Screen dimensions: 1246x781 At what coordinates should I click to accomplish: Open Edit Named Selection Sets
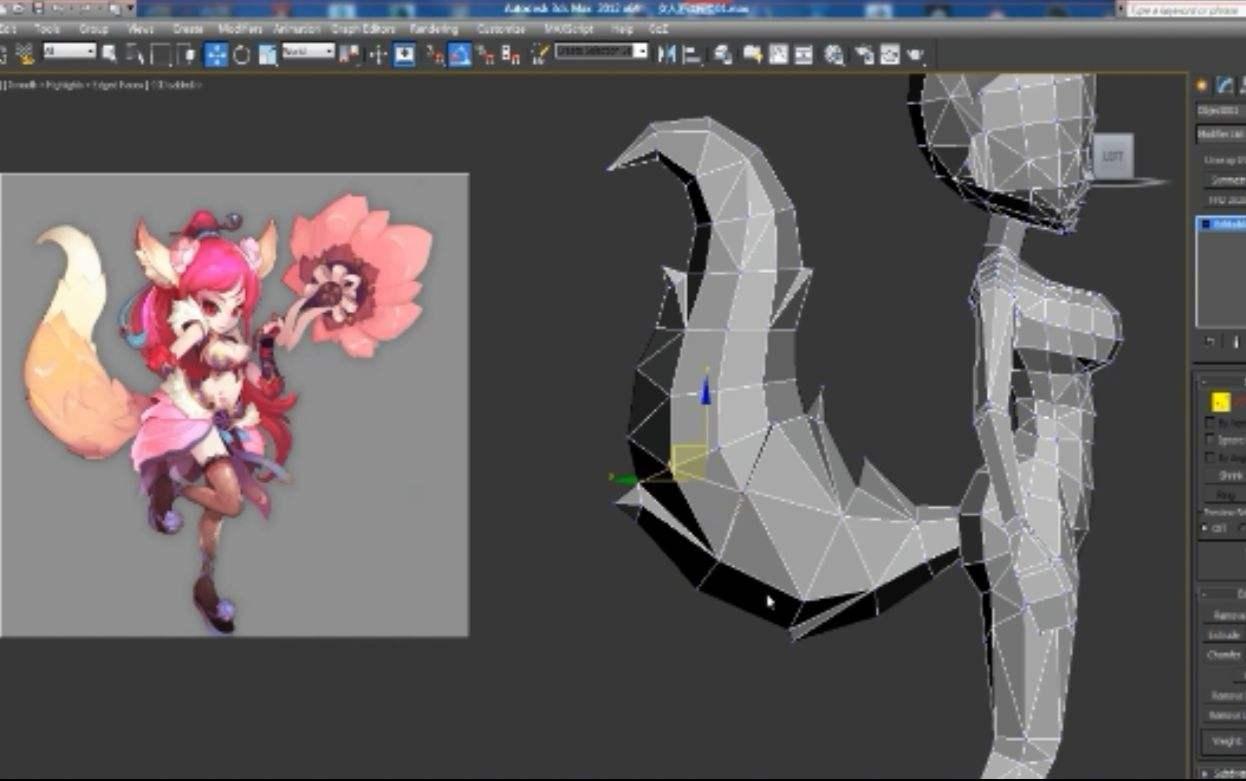540,54
